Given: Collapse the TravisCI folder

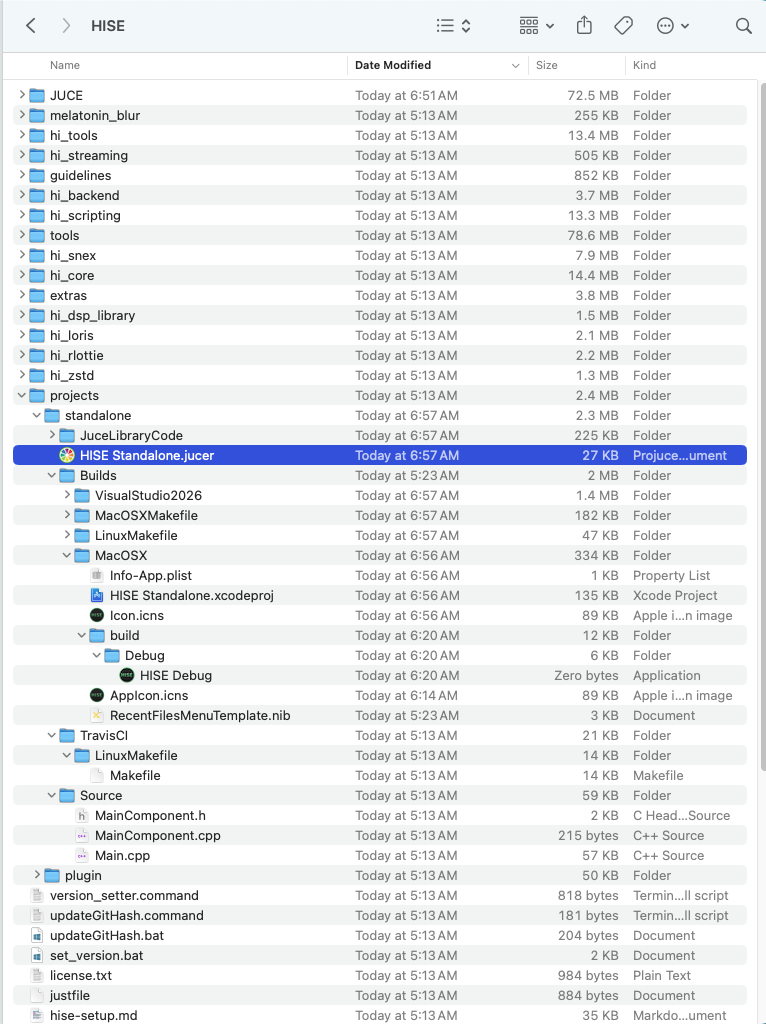Looking at the screenshot, I should (52, 735).
